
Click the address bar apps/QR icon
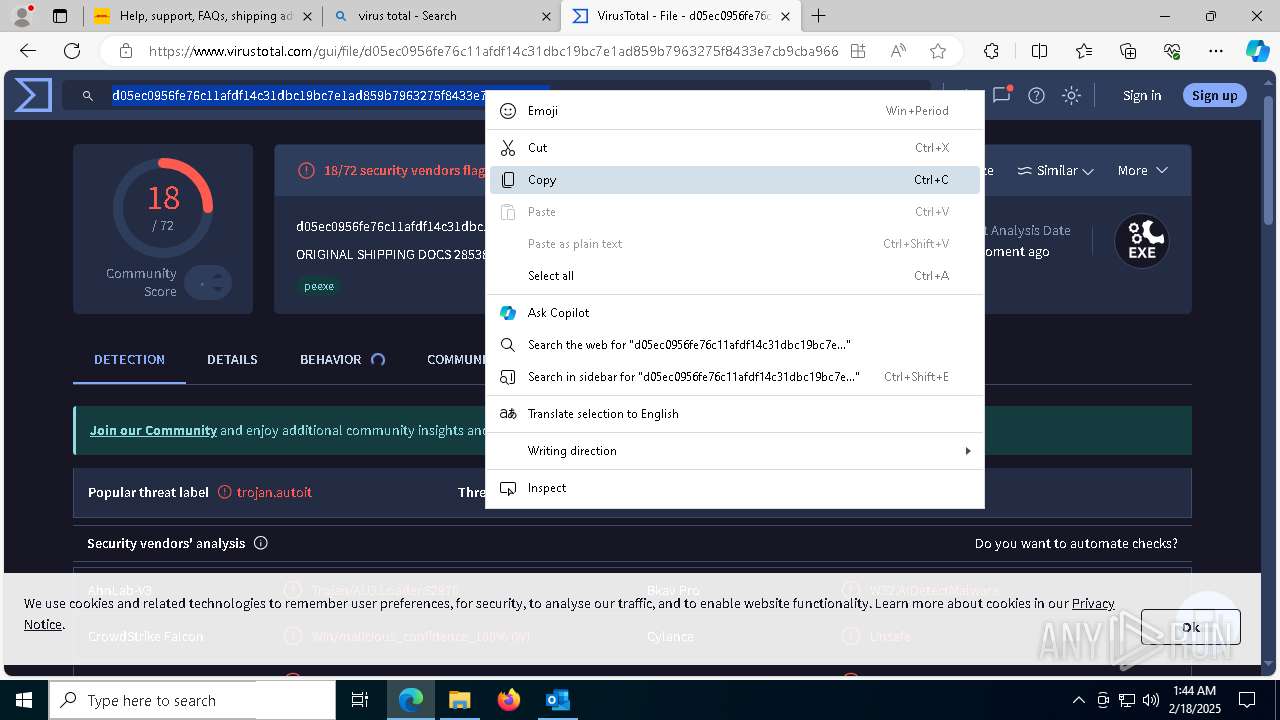(x=858, y=51)
